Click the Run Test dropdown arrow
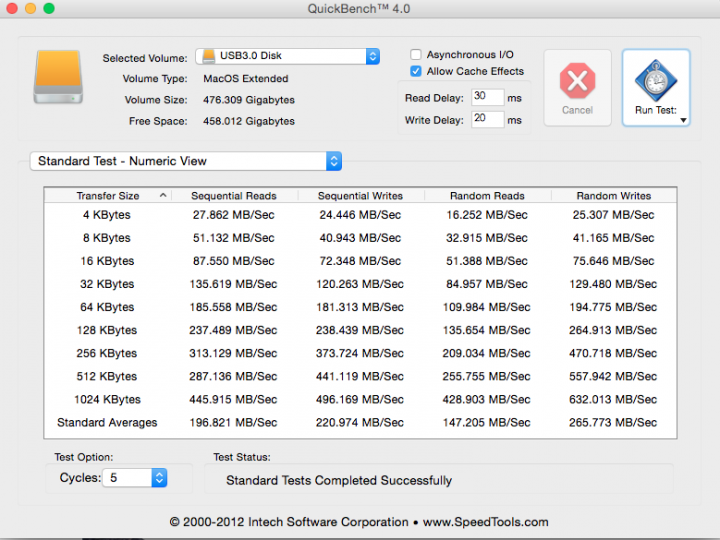The height and width of the screenshot is (540, 720). click(683, 120)
